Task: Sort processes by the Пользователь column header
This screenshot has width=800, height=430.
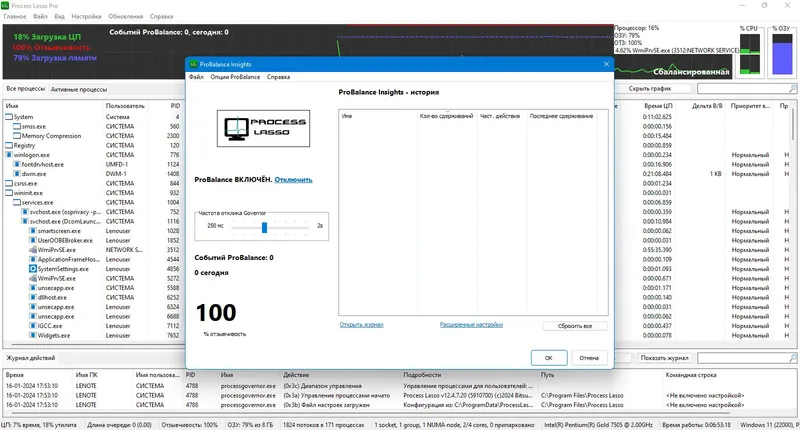Action: pyautogui.click(x=125, y=106)
